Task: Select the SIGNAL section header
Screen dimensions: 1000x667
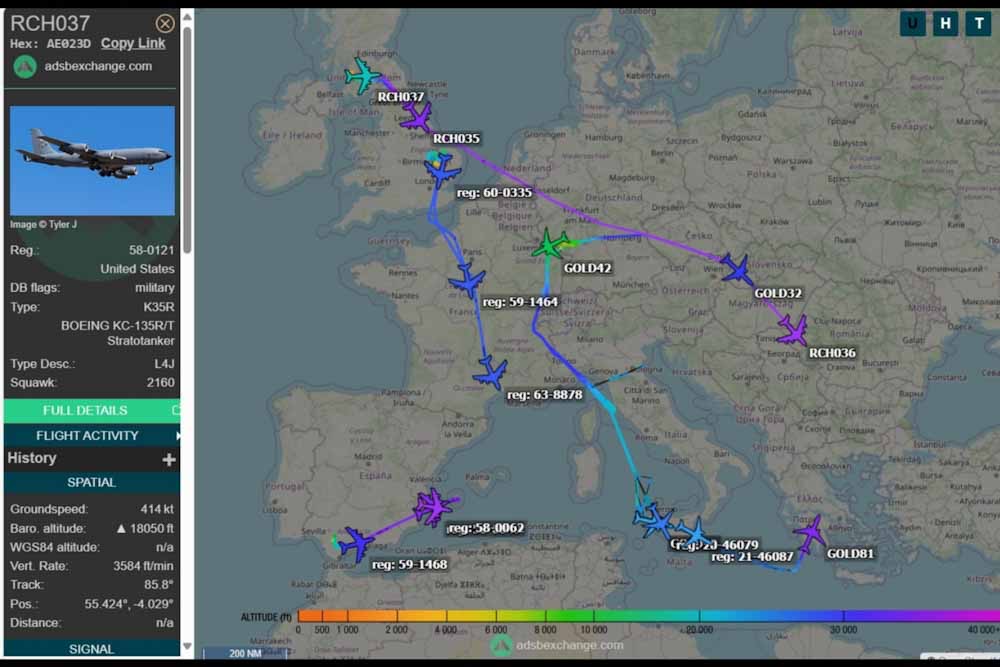Action: (91, 649)
